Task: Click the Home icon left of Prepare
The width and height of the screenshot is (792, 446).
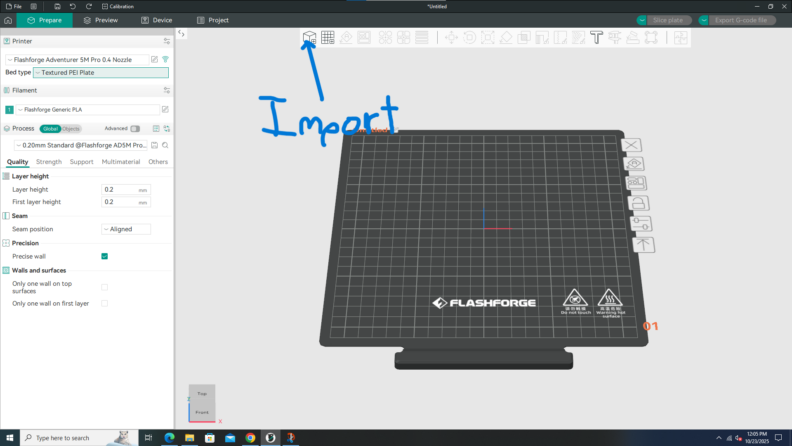Action: coord(8,20)
